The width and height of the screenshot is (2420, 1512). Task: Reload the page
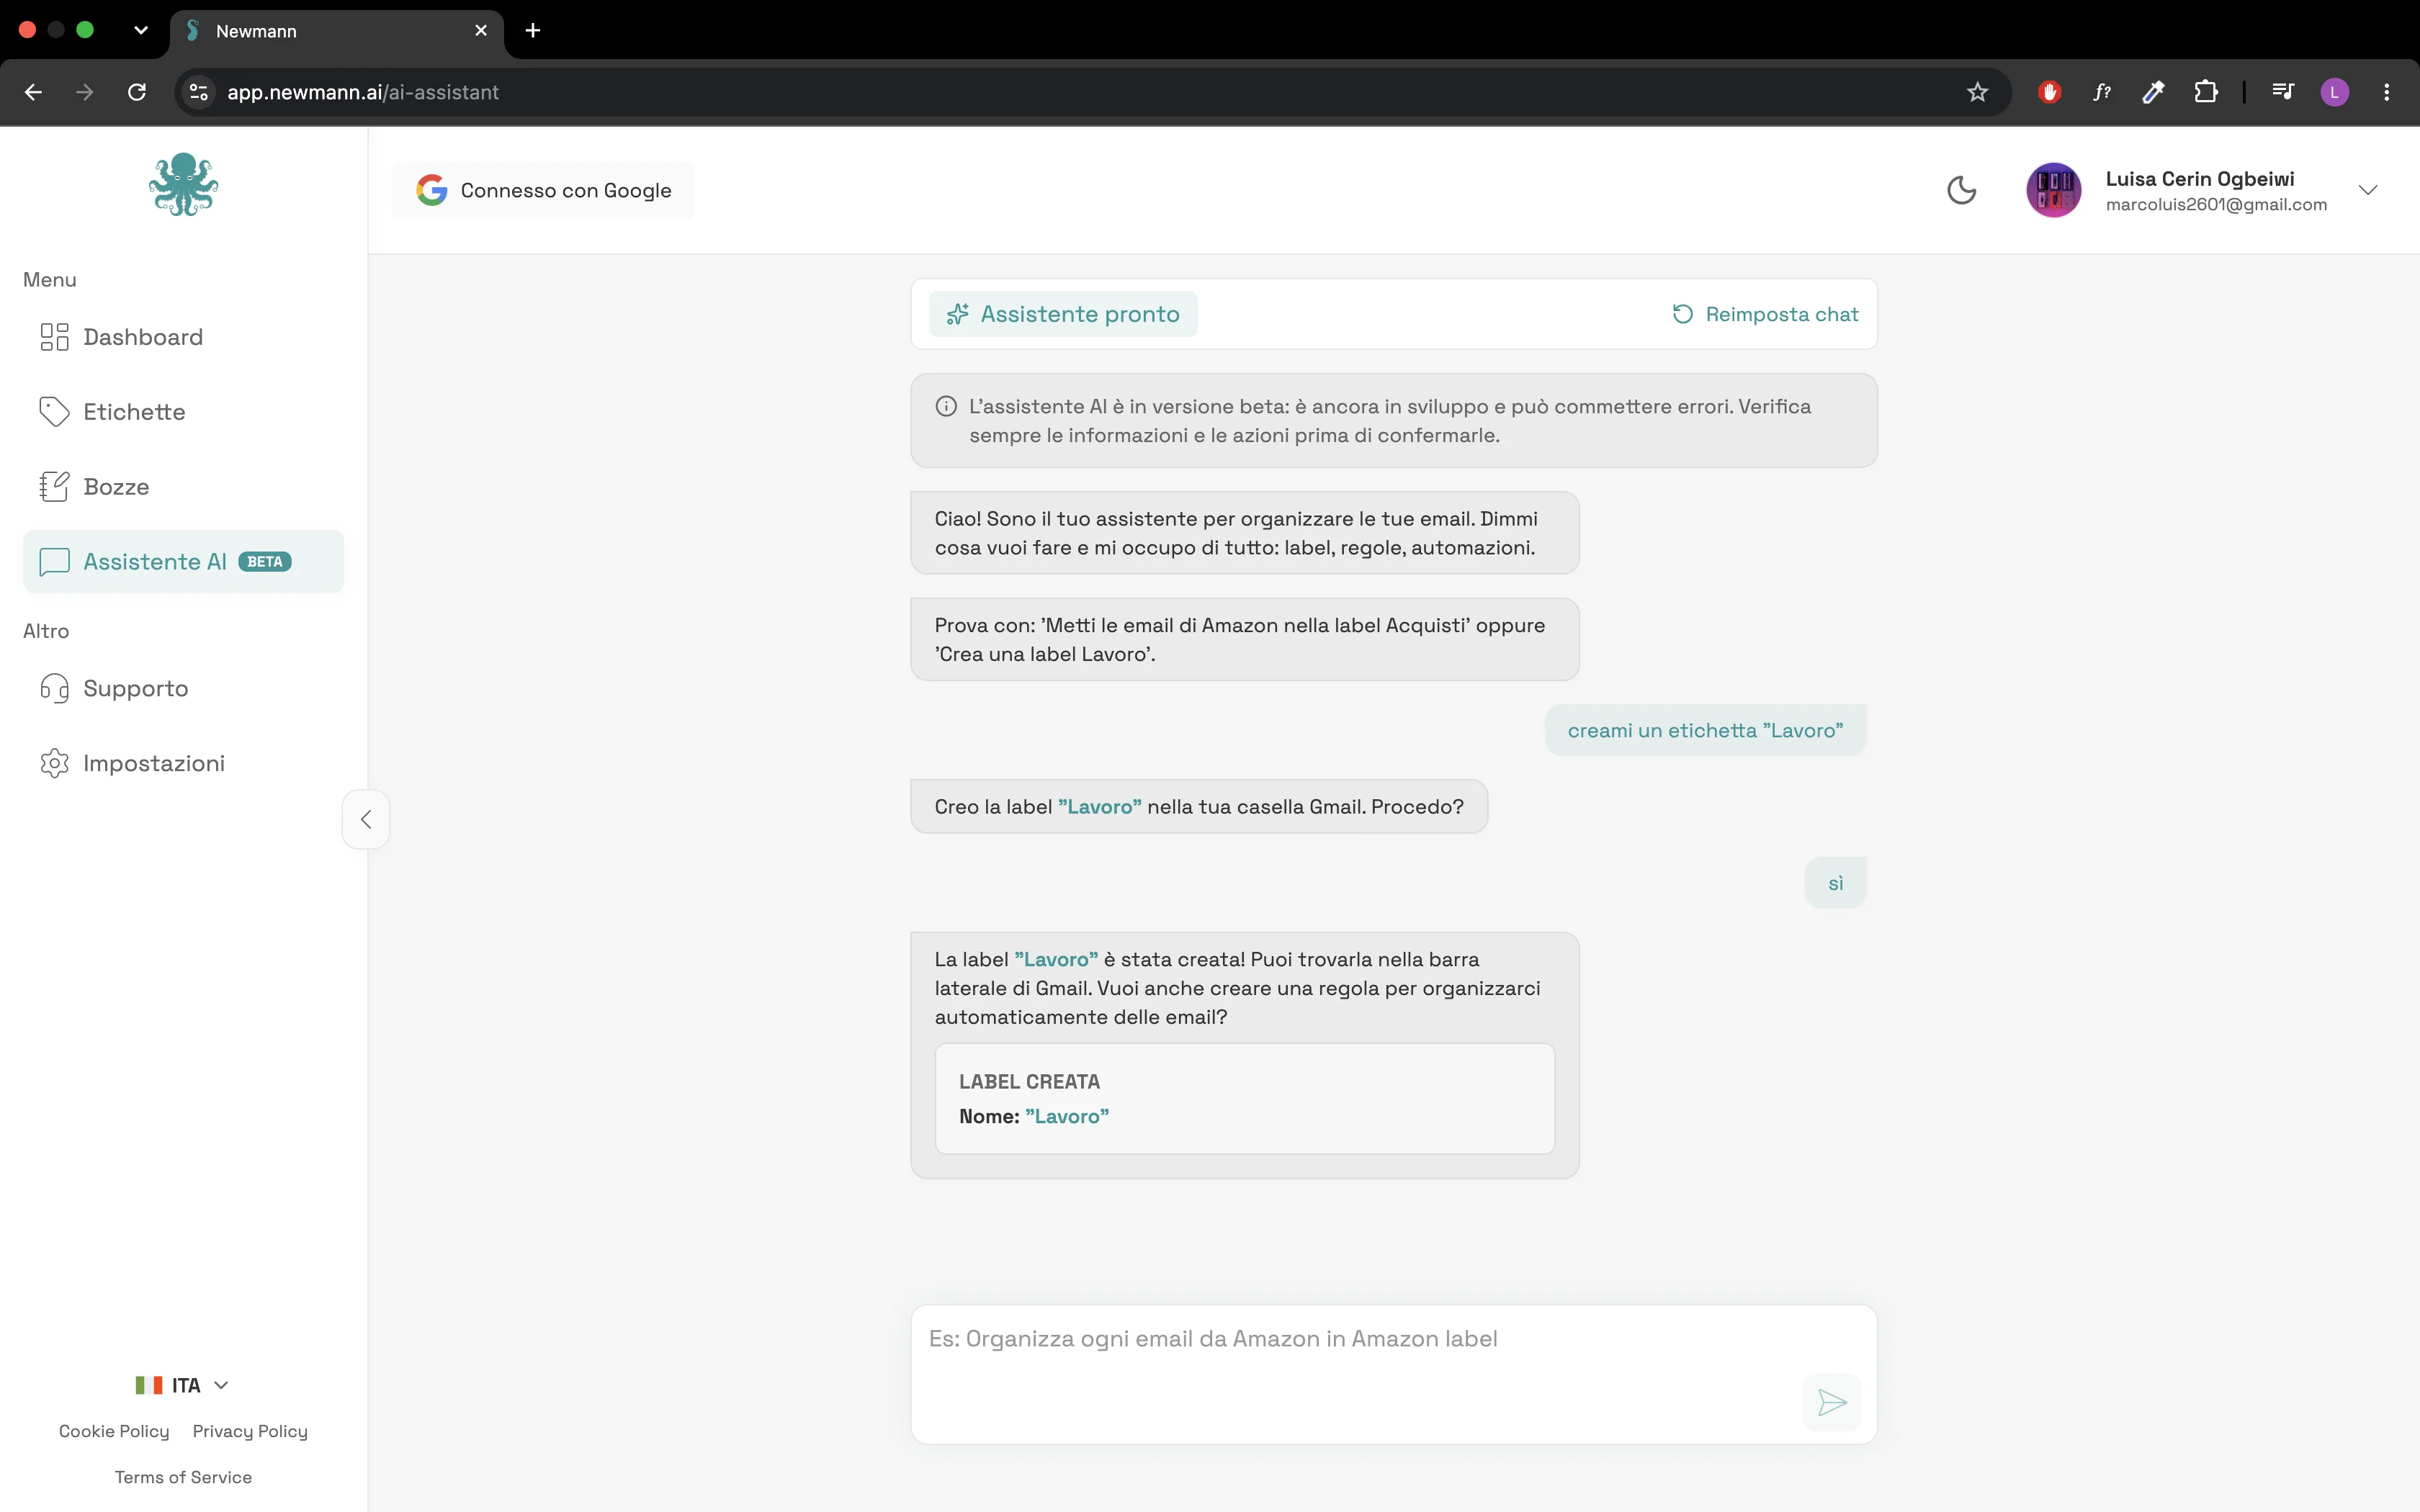click(137, 92)
